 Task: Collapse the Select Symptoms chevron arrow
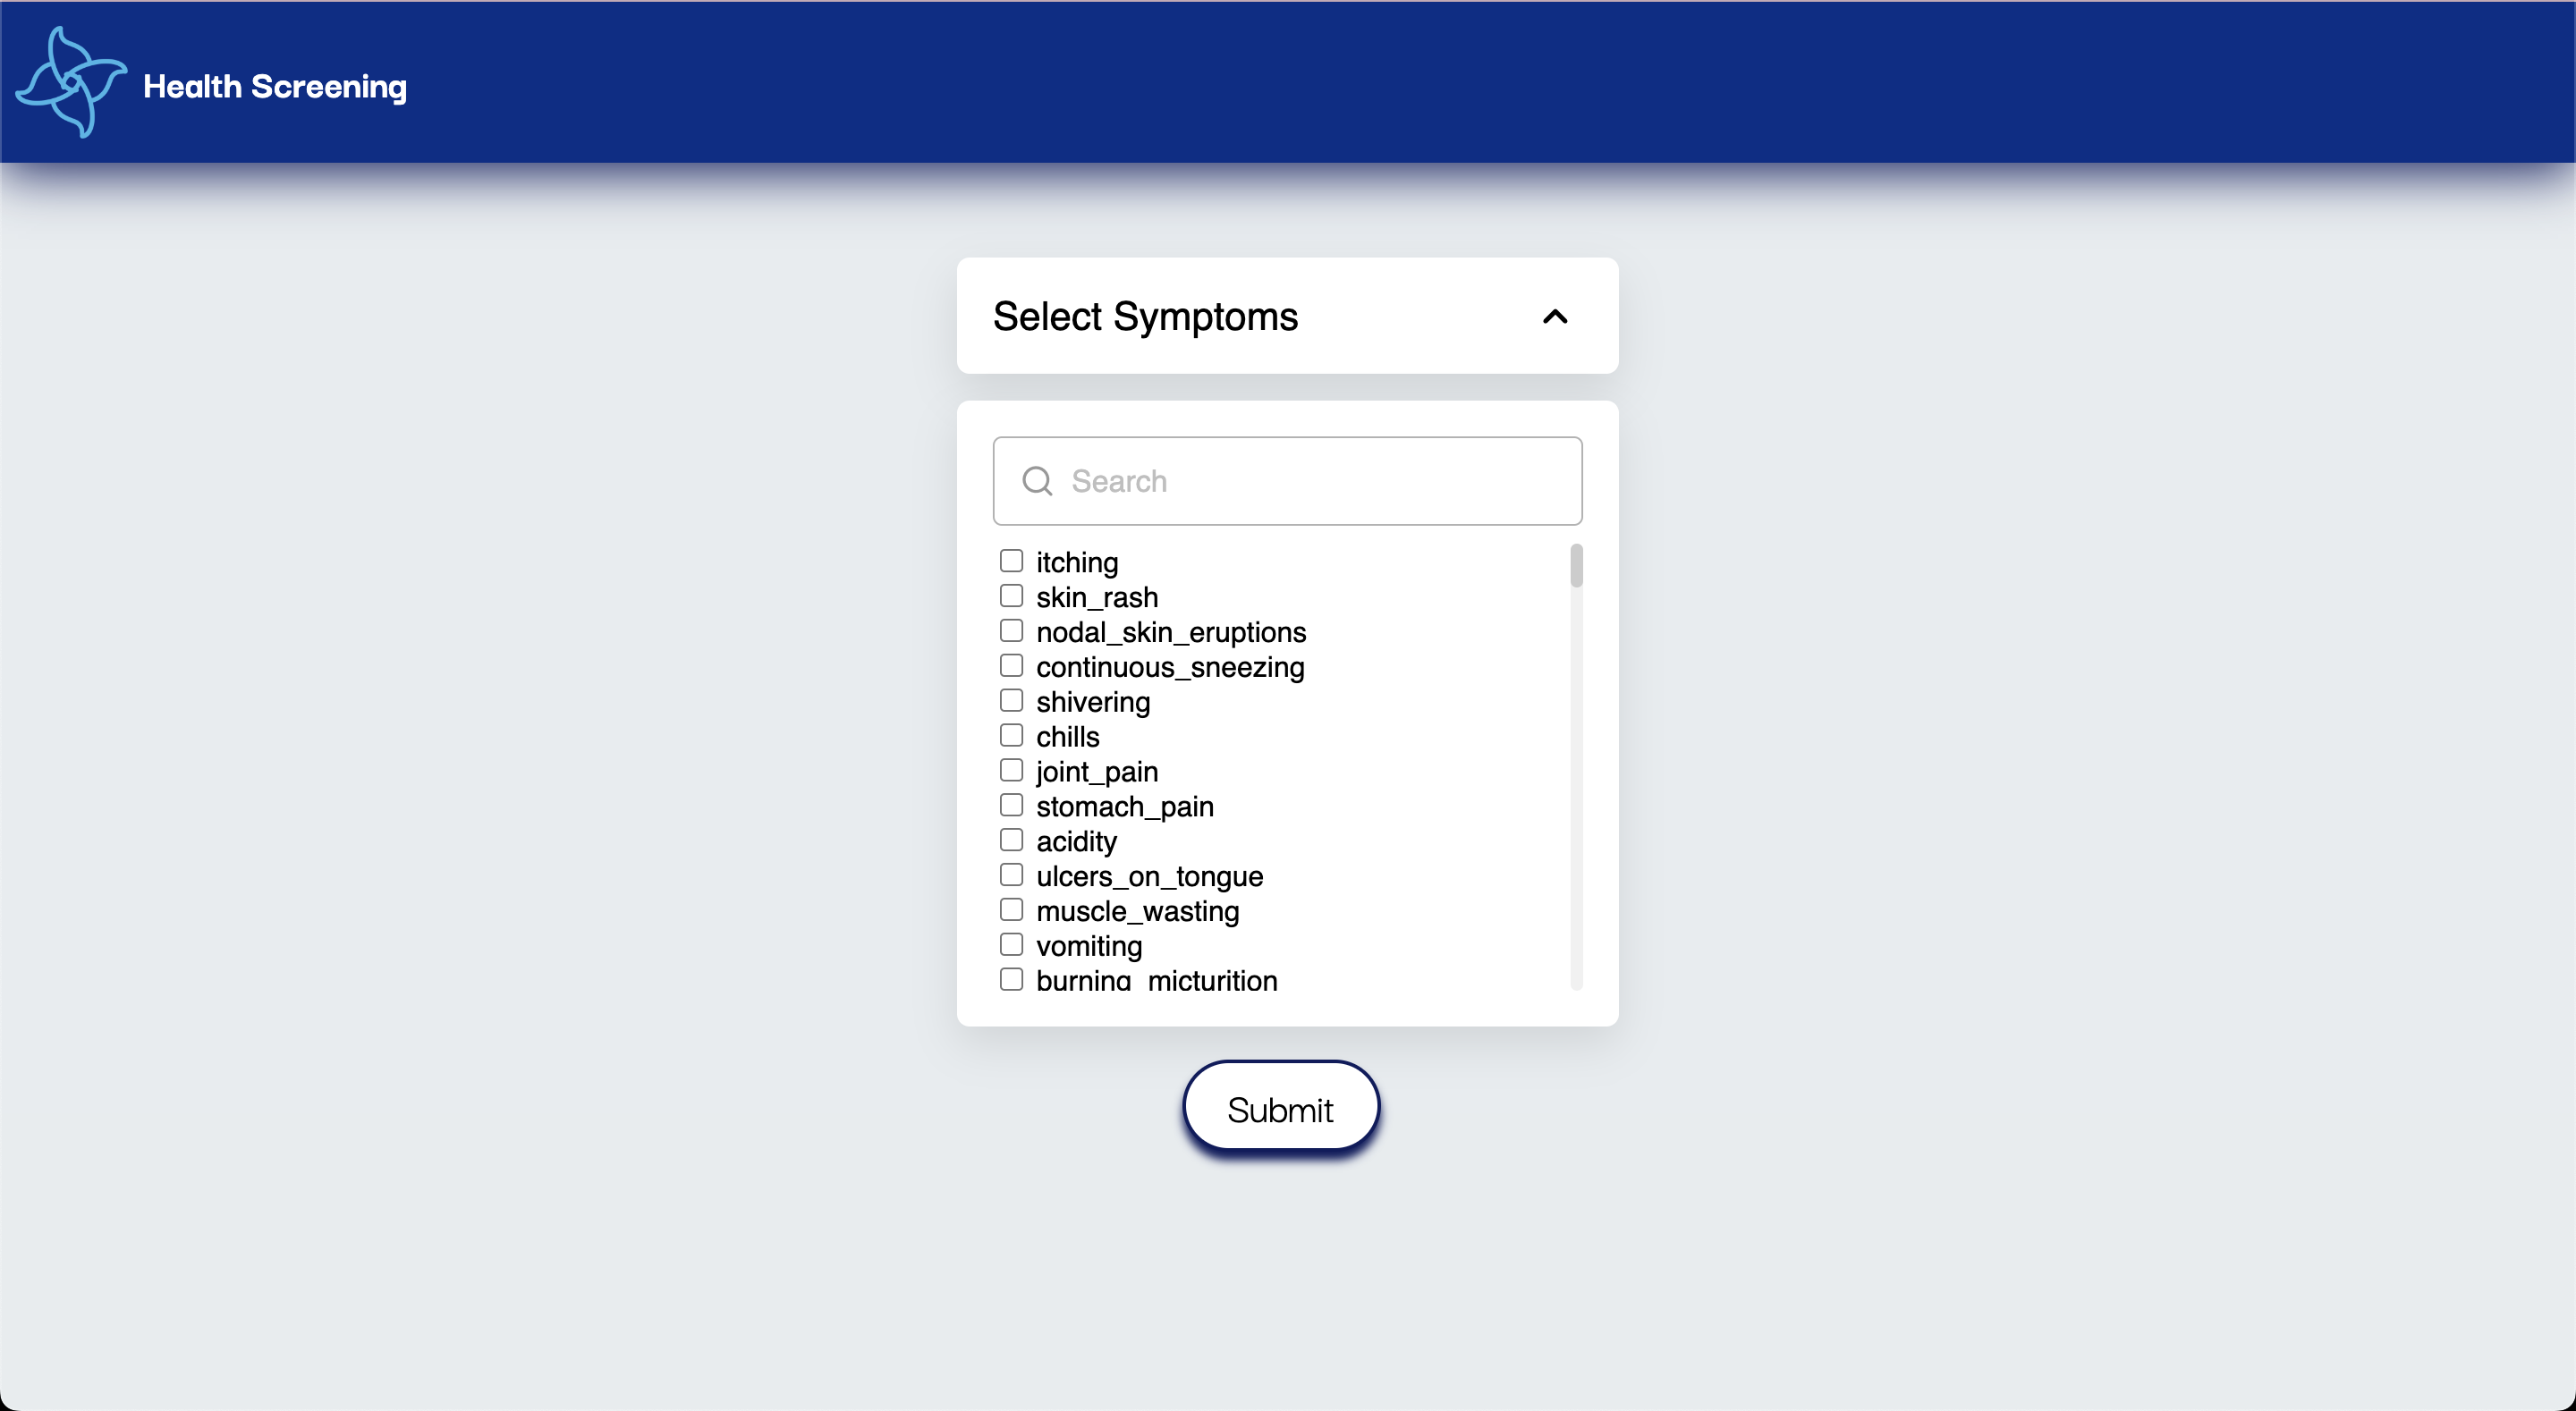click(x=1555, y=317)
